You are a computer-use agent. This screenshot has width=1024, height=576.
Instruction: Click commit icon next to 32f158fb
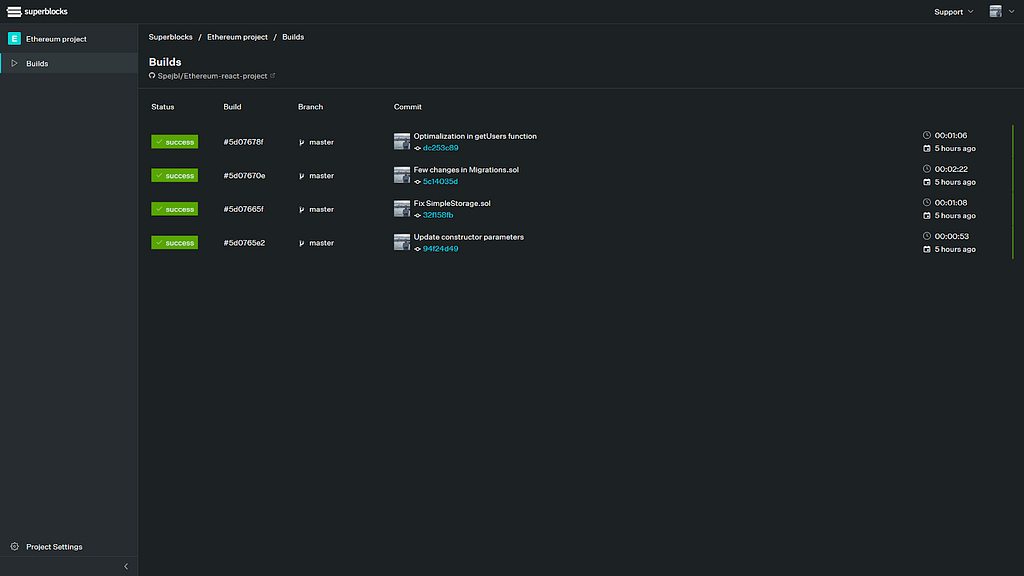(417, 216)
